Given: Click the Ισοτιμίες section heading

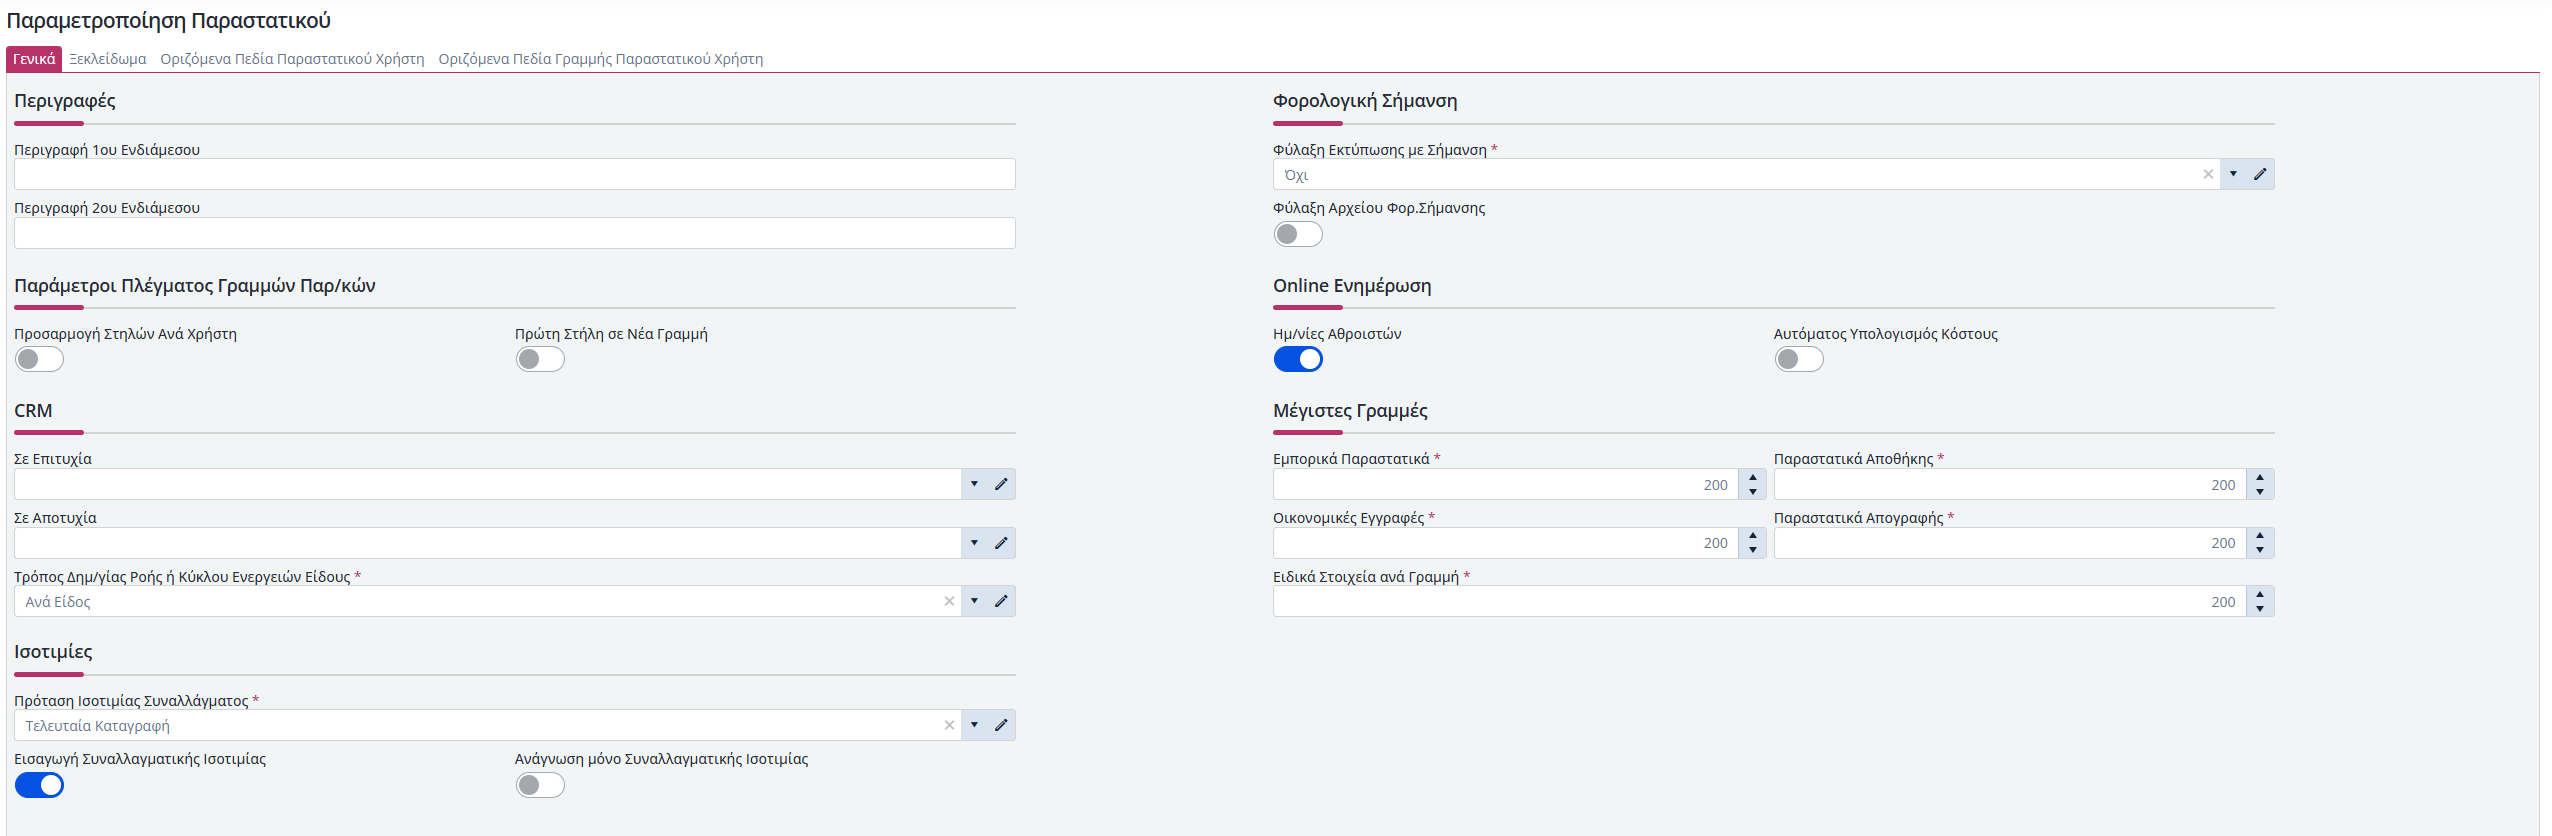Looking at the screenshot, I should click(53, 652).
